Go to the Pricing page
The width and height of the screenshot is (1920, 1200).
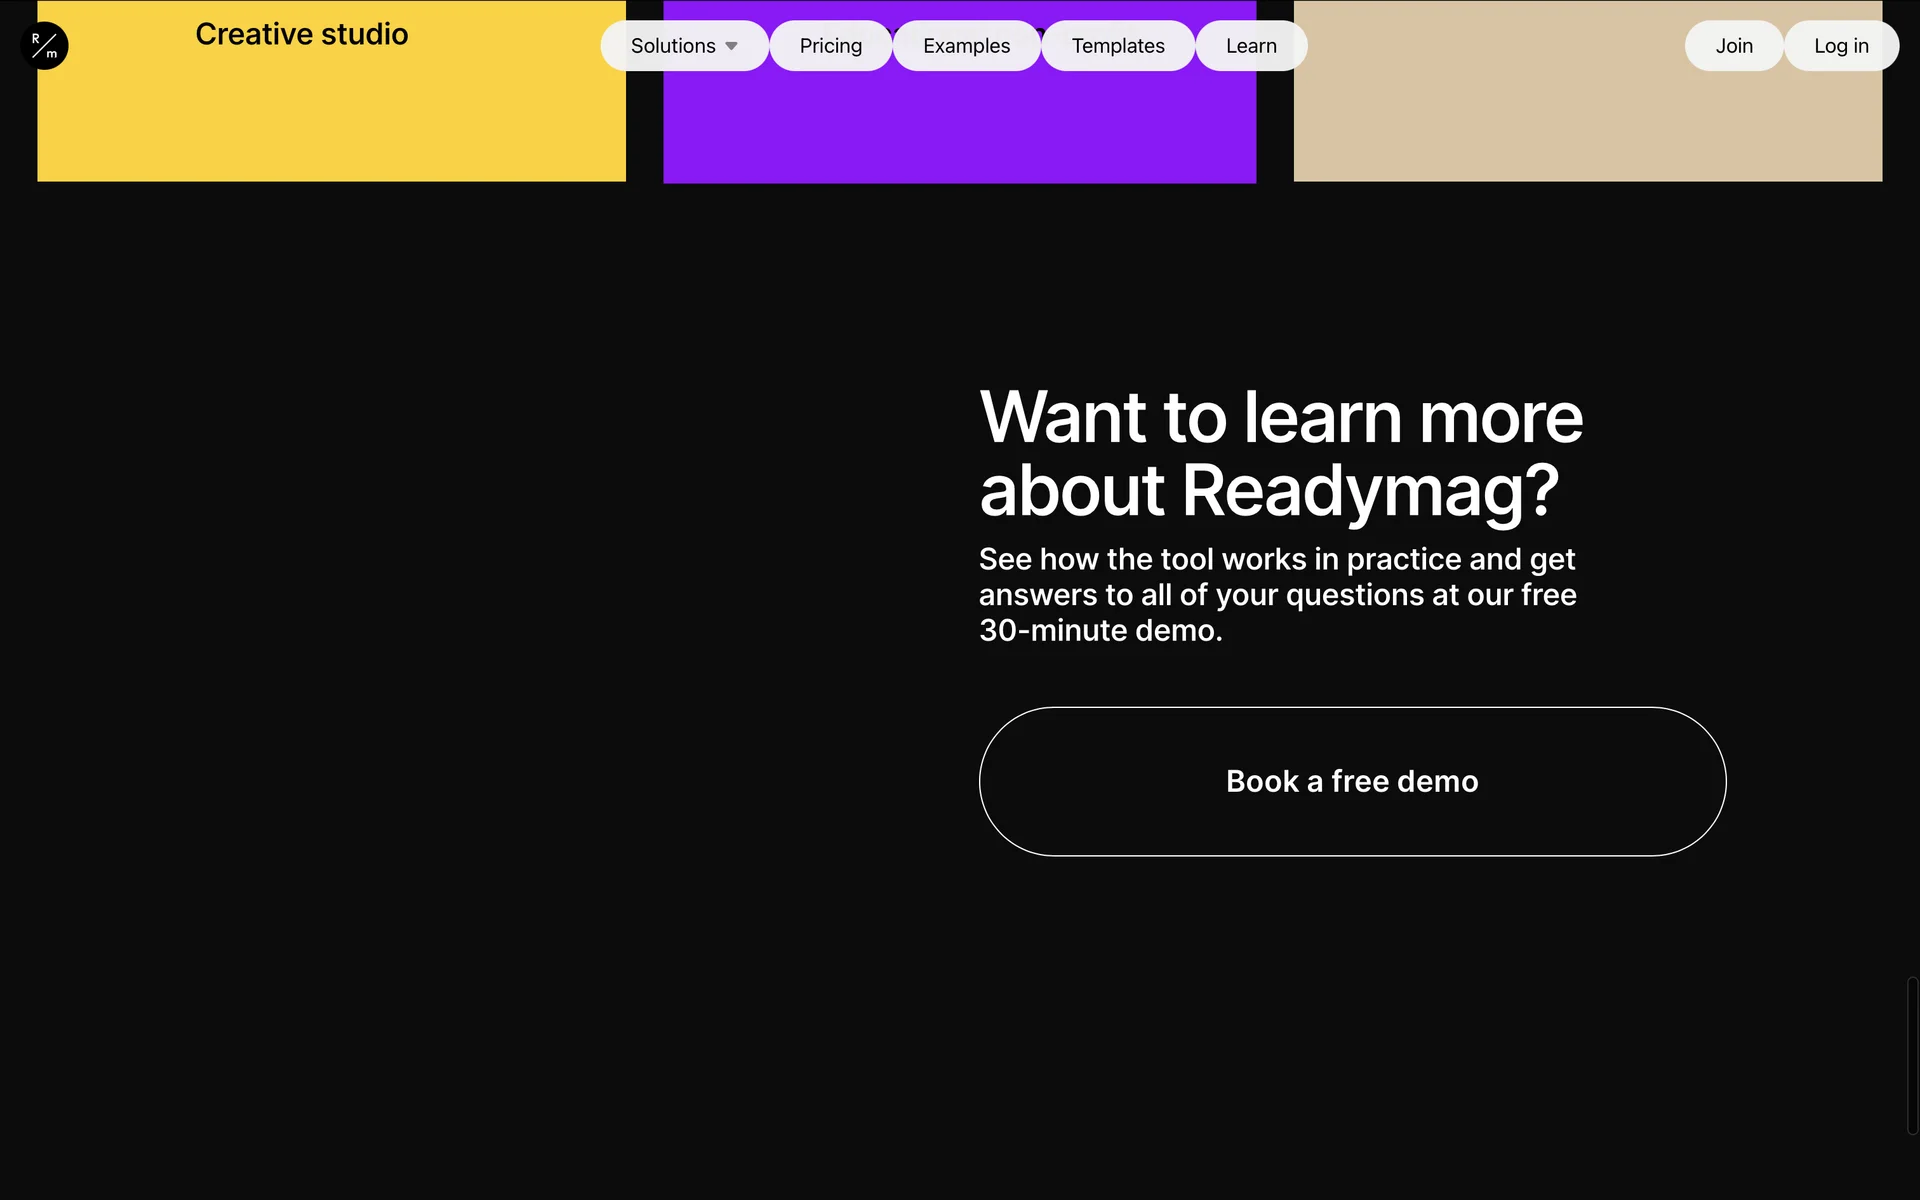830,46
